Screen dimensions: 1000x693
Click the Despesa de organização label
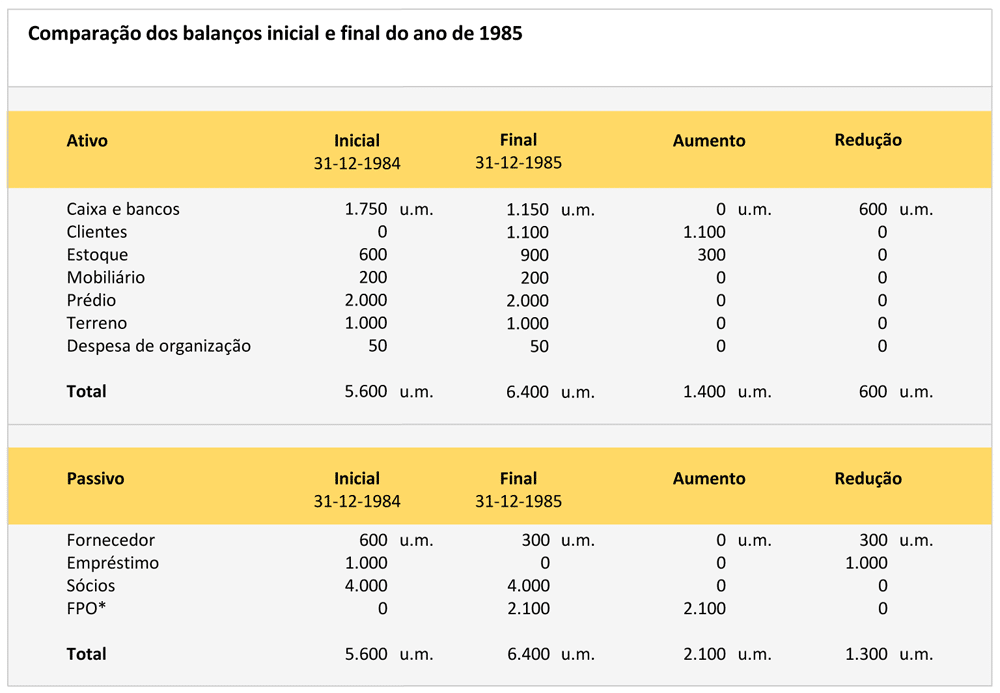click(158, 347)
